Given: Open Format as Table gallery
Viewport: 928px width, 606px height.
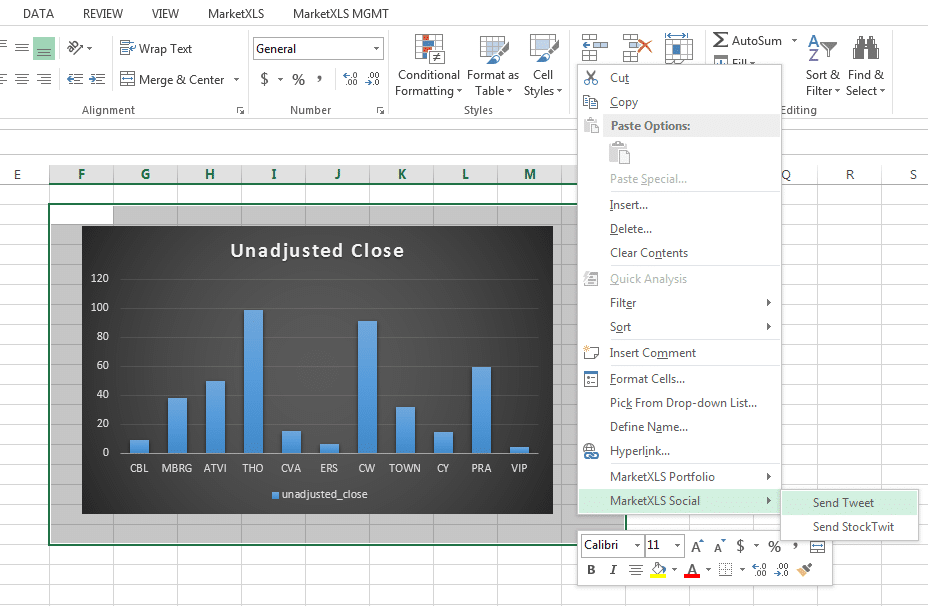Looking at the screenshot, I should [x=493, y=66].
